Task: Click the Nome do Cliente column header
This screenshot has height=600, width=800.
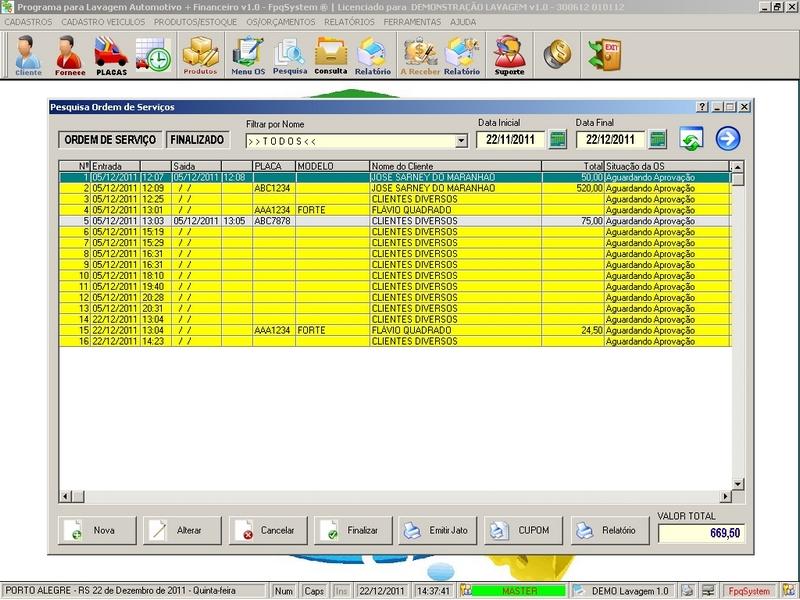Action: point(456,166)
